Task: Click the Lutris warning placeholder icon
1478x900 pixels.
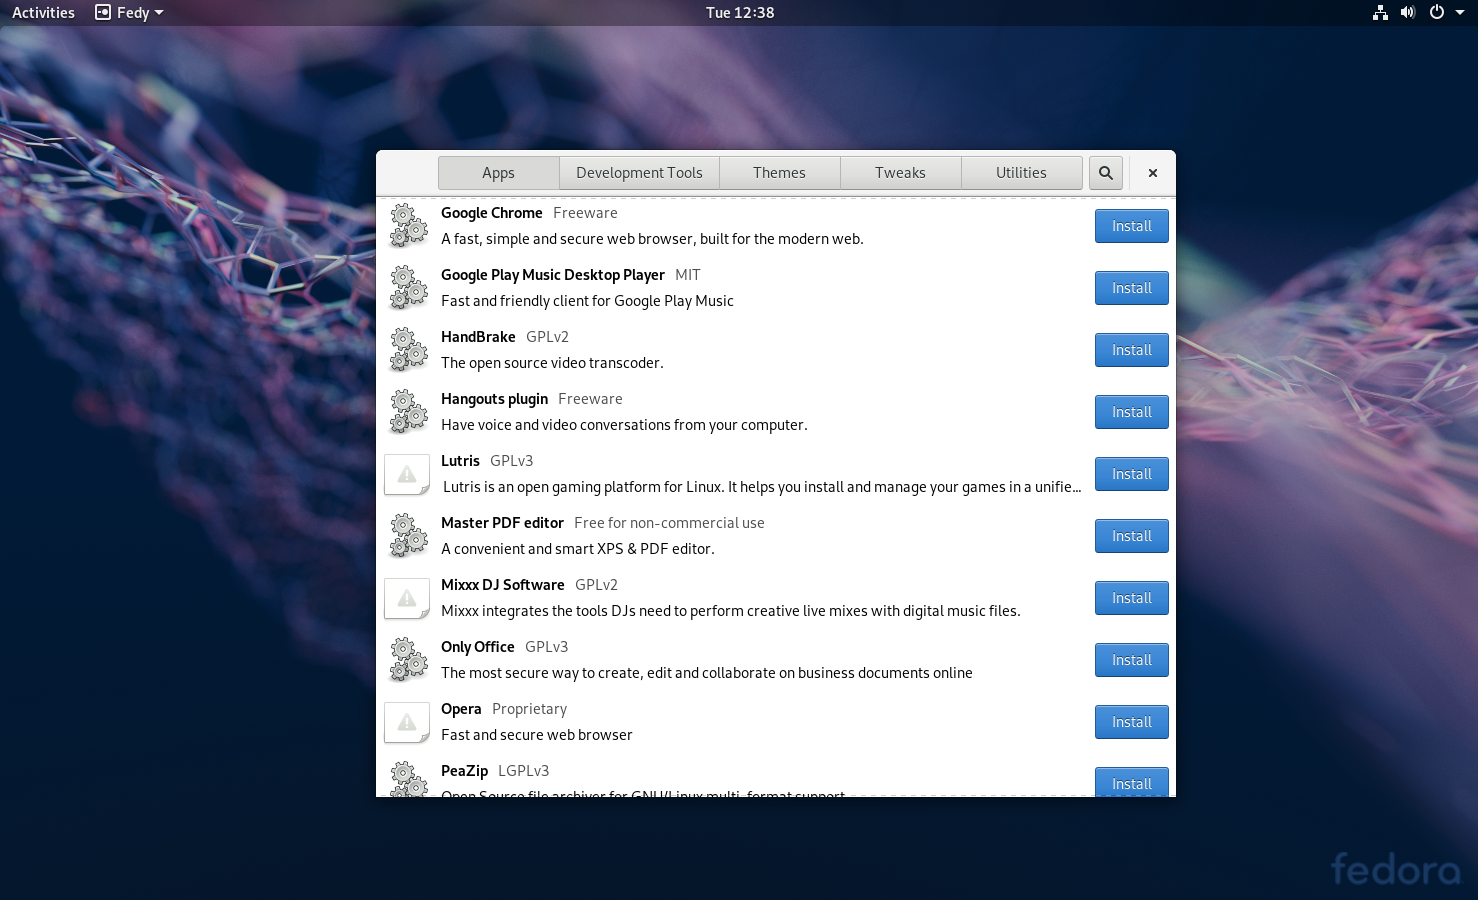Action: [407, 474]
